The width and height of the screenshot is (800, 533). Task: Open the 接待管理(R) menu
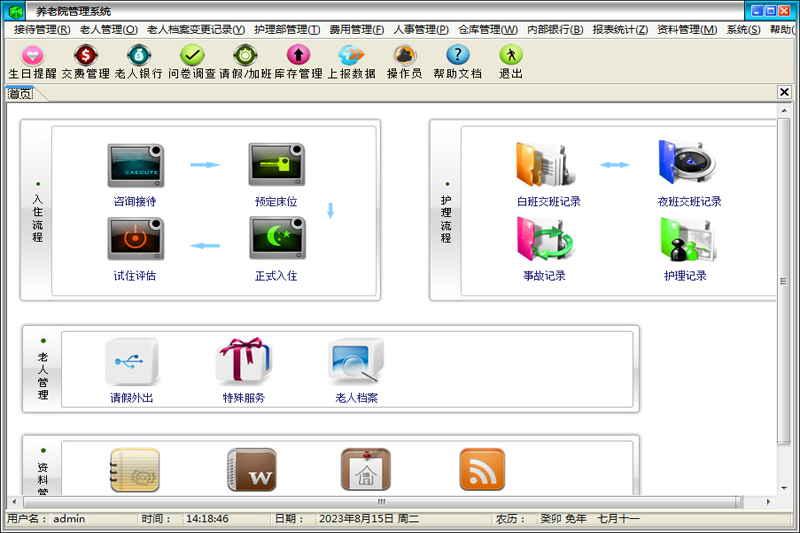coord(42,30)
